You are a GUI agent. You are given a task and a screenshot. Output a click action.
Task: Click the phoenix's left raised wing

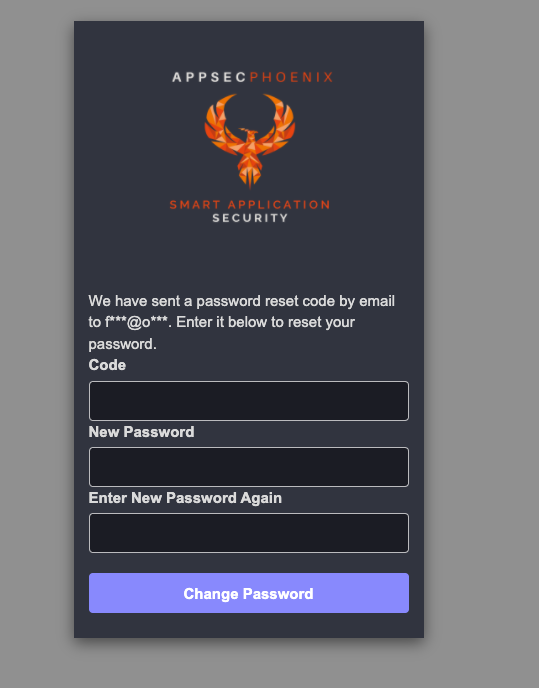(218, 123)
